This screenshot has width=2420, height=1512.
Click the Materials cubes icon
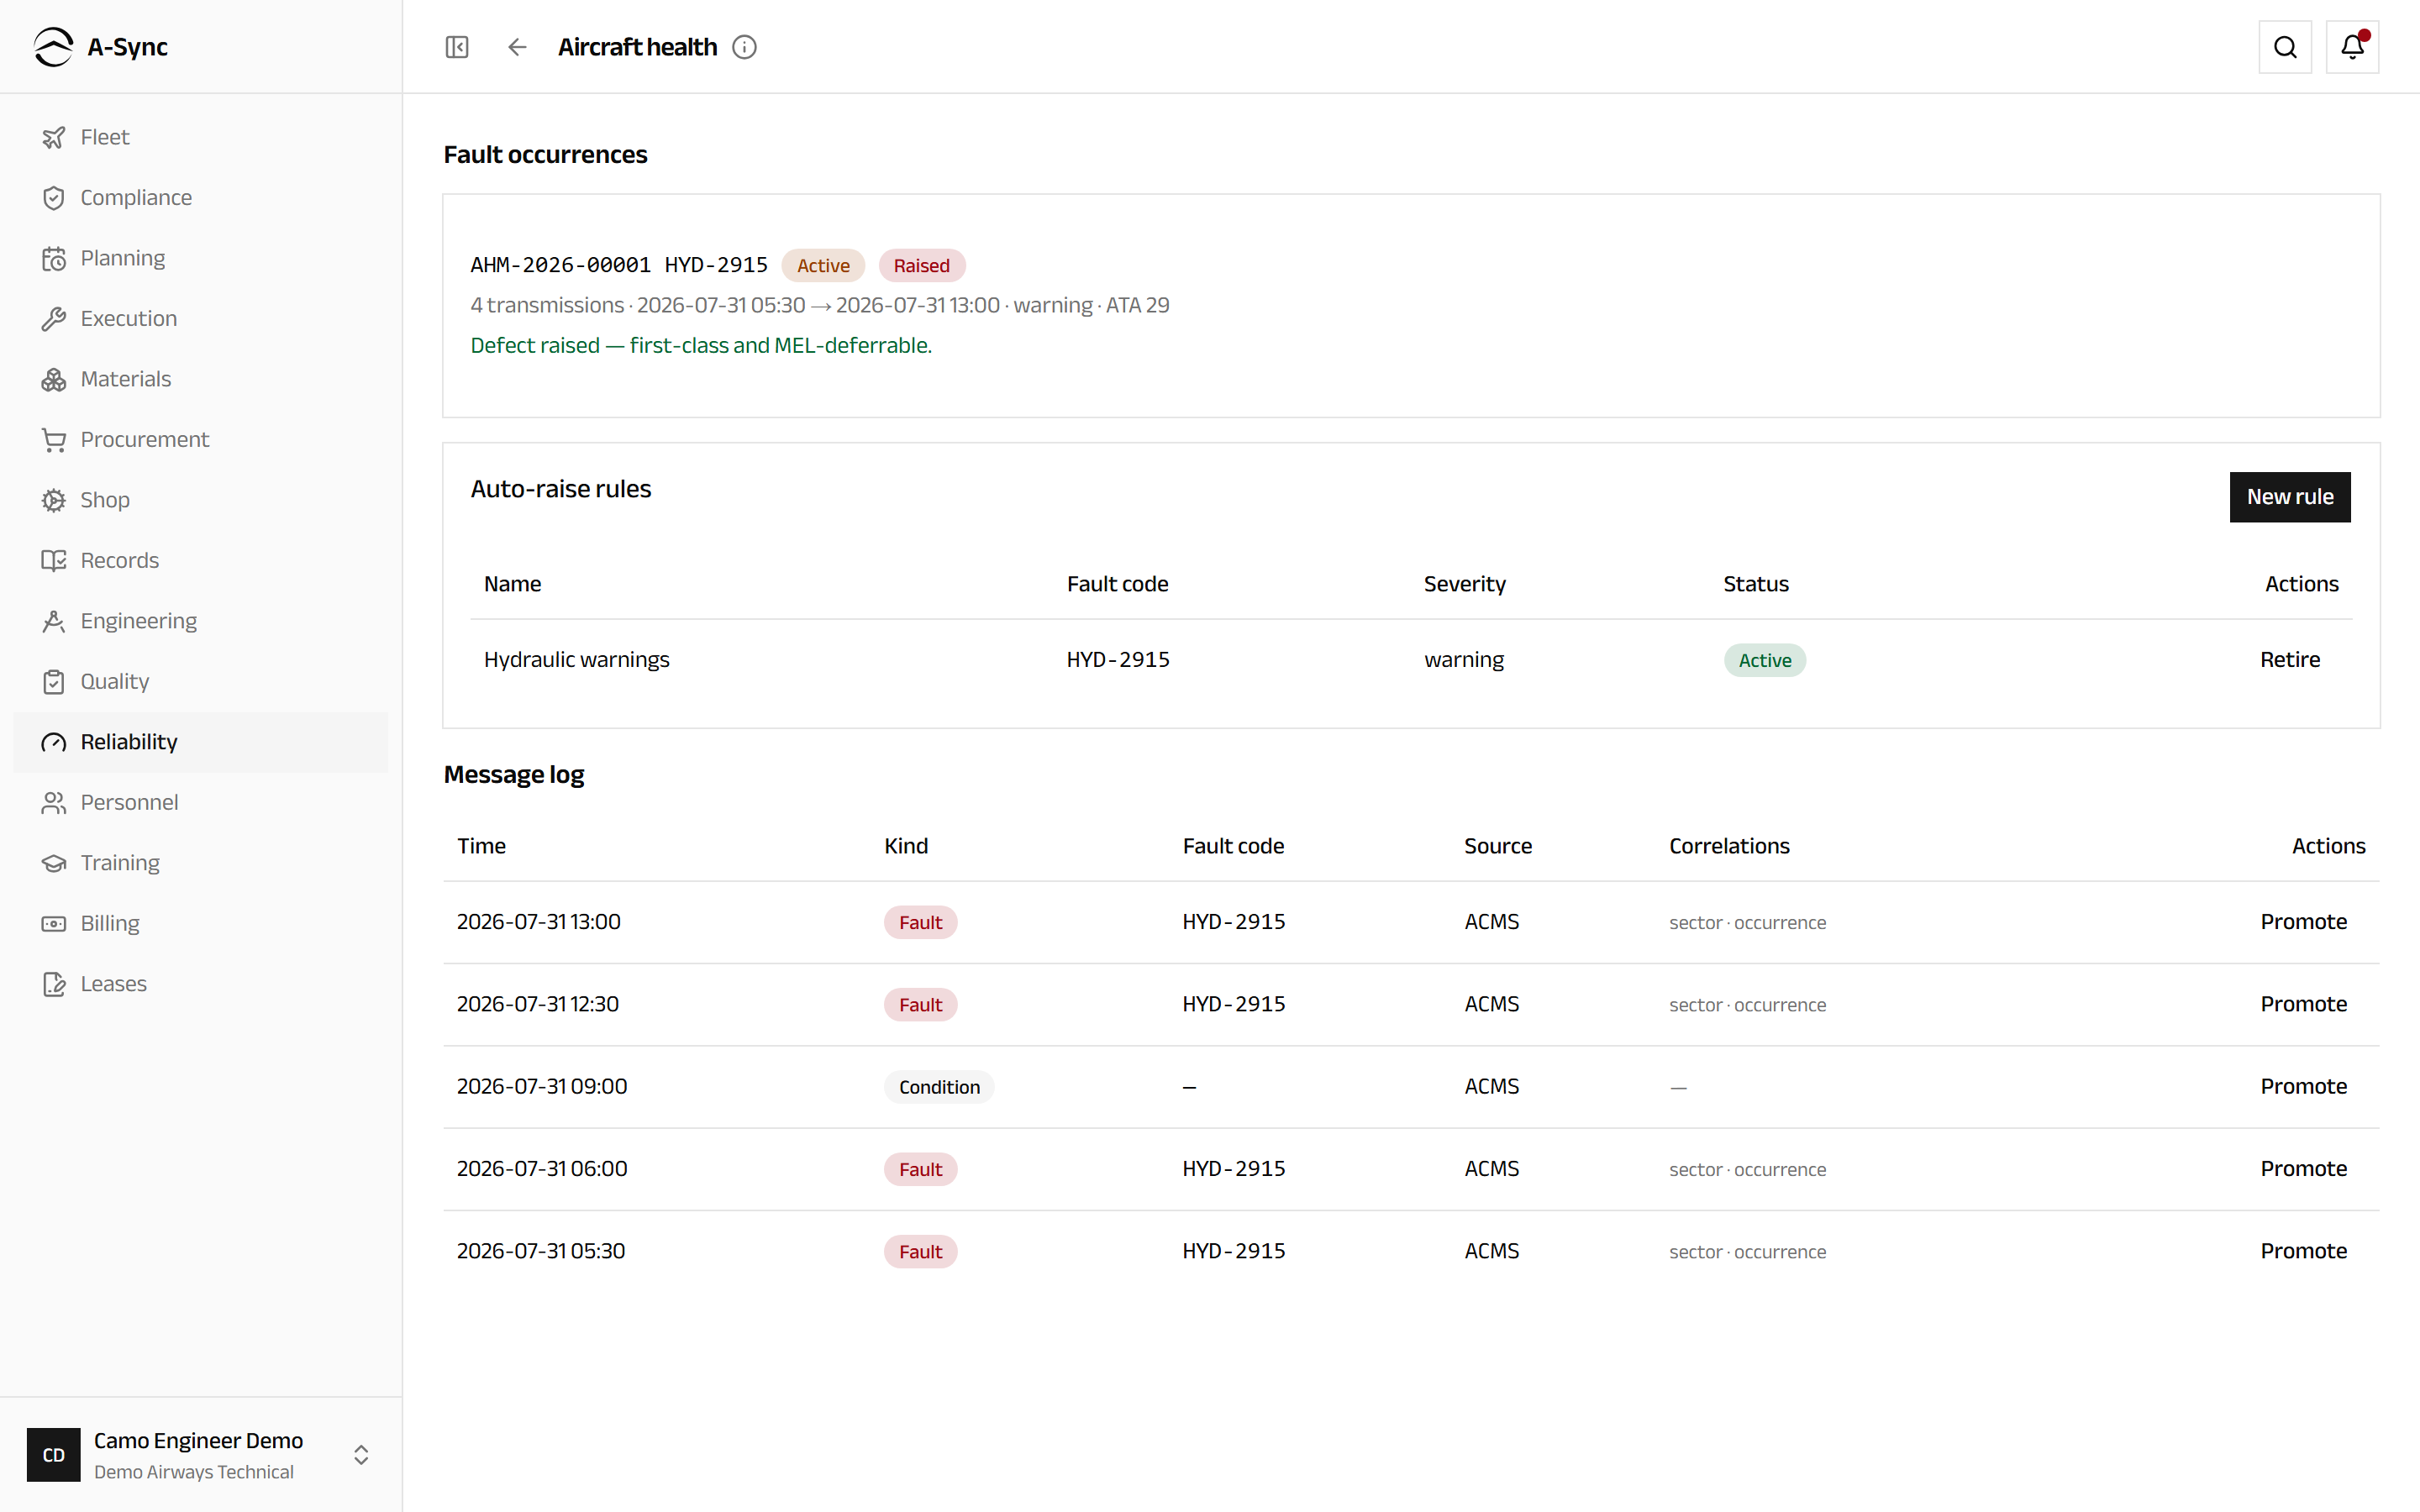pos(54,379)
